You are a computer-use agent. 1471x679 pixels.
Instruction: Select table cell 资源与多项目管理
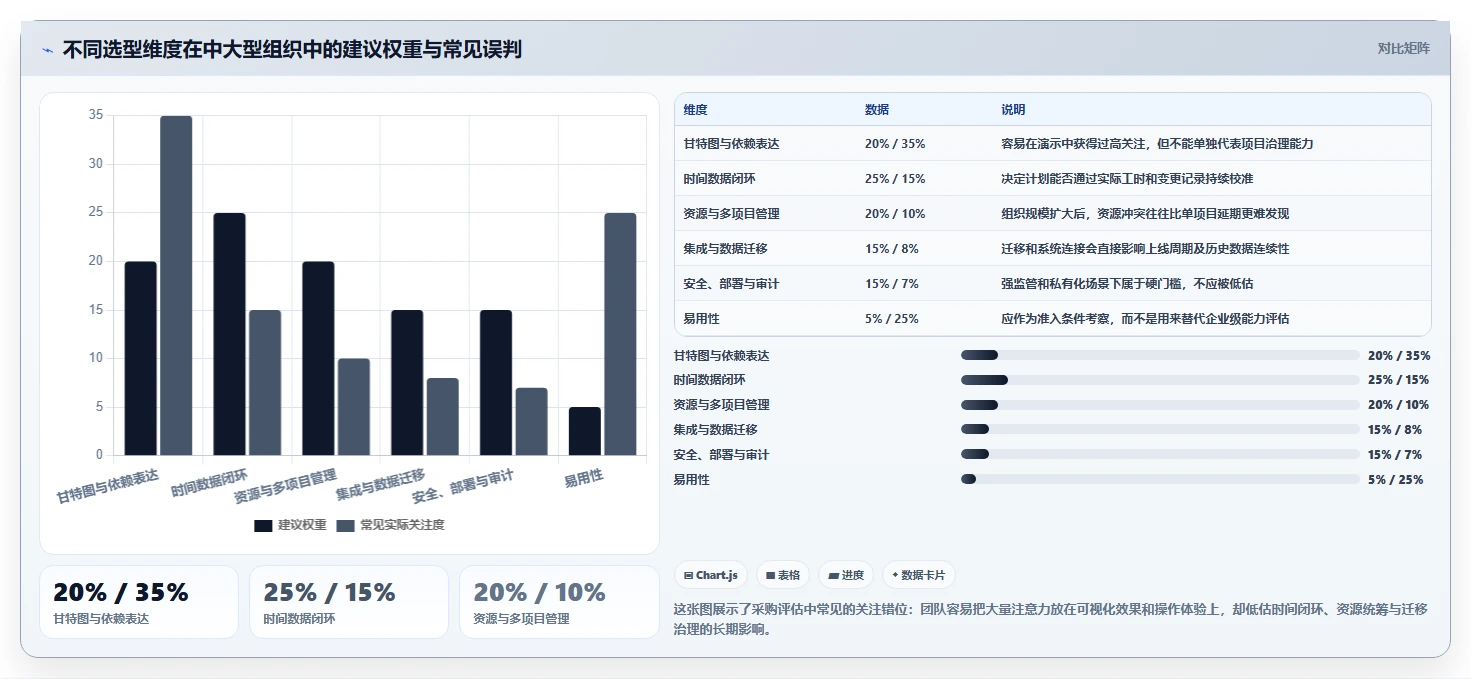pyautogui.click(x=732, y=214)
